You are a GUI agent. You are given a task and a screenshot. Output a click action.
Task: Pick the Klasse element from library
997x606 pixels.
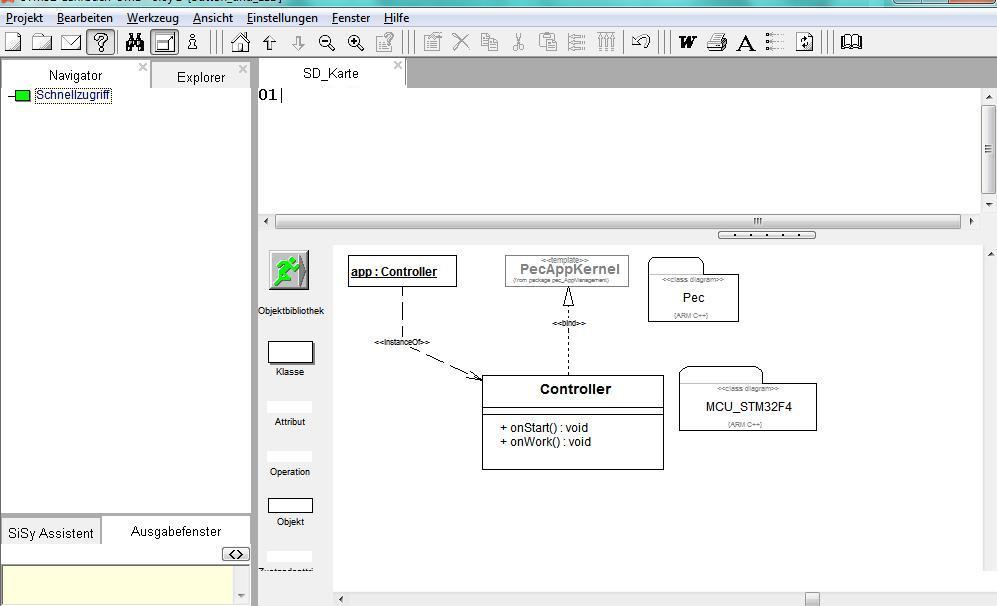(290, 359)
